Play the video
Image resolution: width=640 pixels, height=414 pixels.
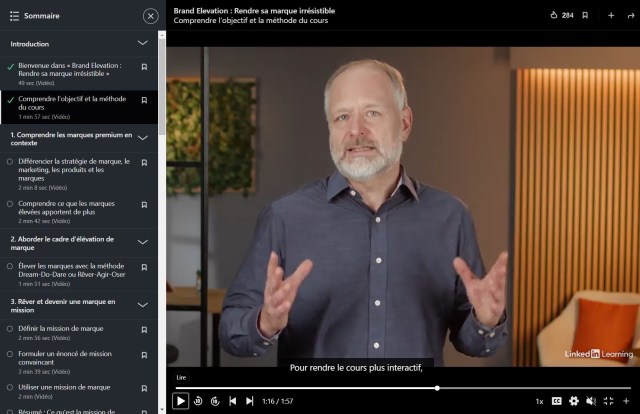click(180, 401)
